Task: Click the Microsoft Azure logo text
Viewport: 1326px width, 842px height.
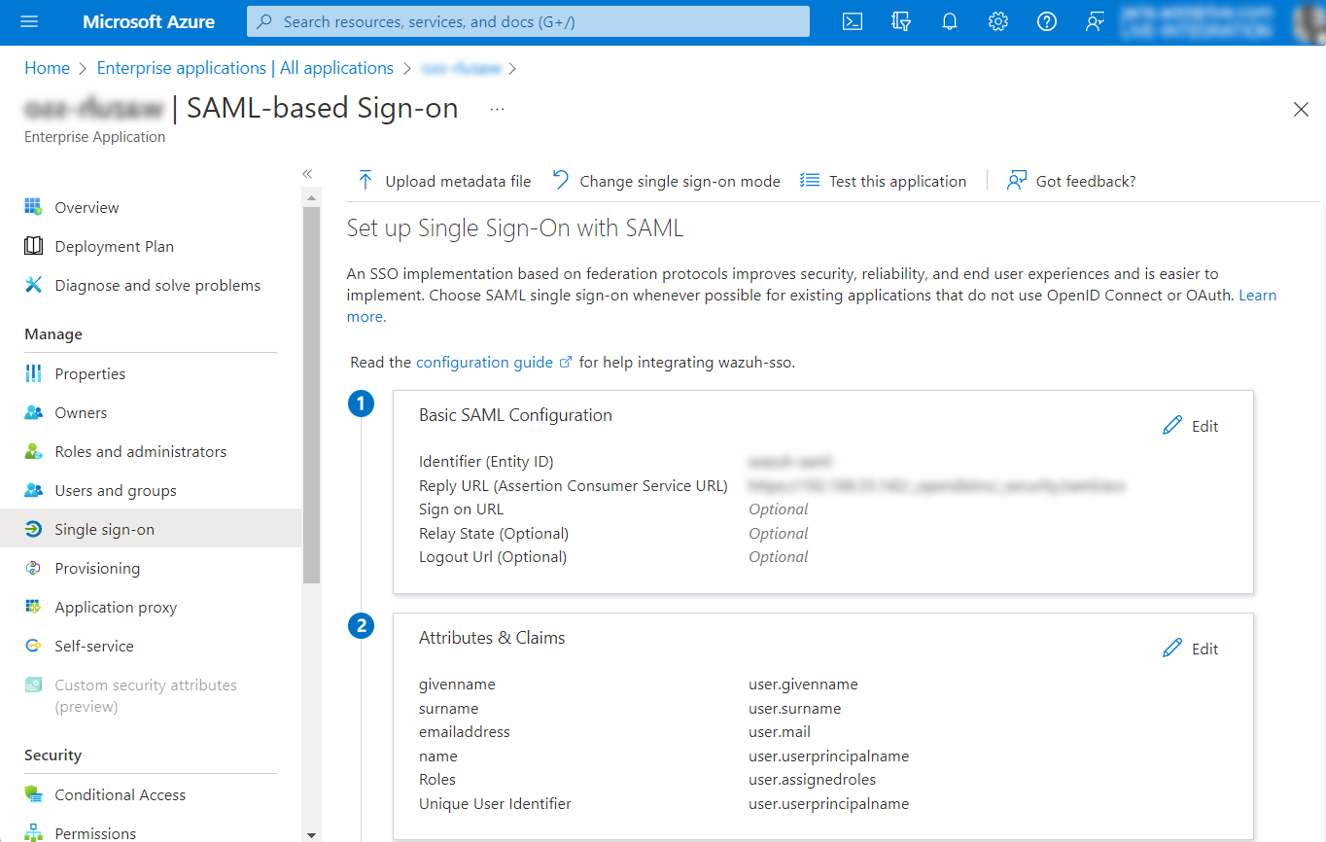Action: pyautogui.click(x=148, y=21)
